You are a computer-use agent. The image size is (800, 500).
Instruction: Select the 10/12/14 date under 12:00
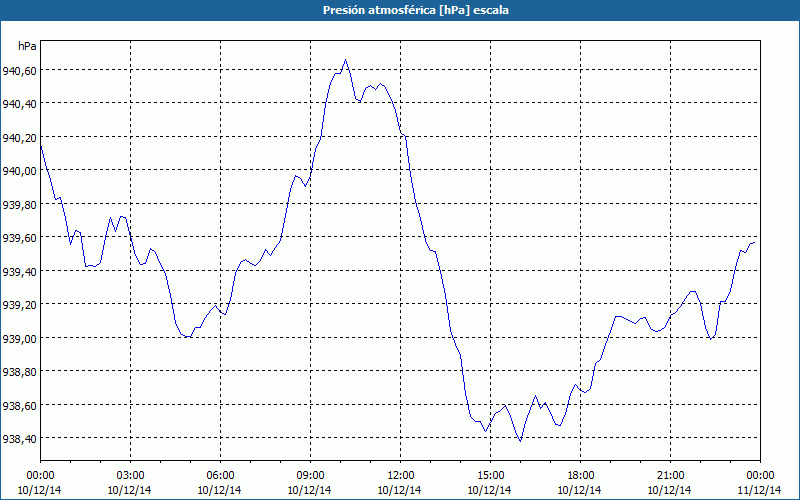[x=399, y=490]
